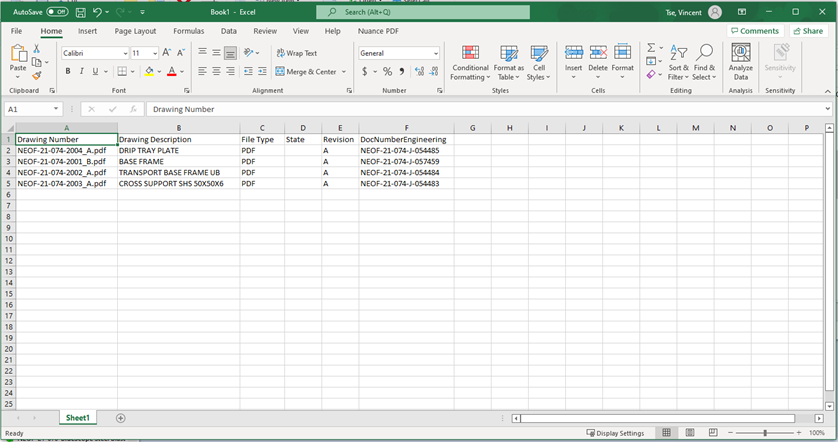Toggle Align Left for text

pyautogui.click(x=202, y=71)
